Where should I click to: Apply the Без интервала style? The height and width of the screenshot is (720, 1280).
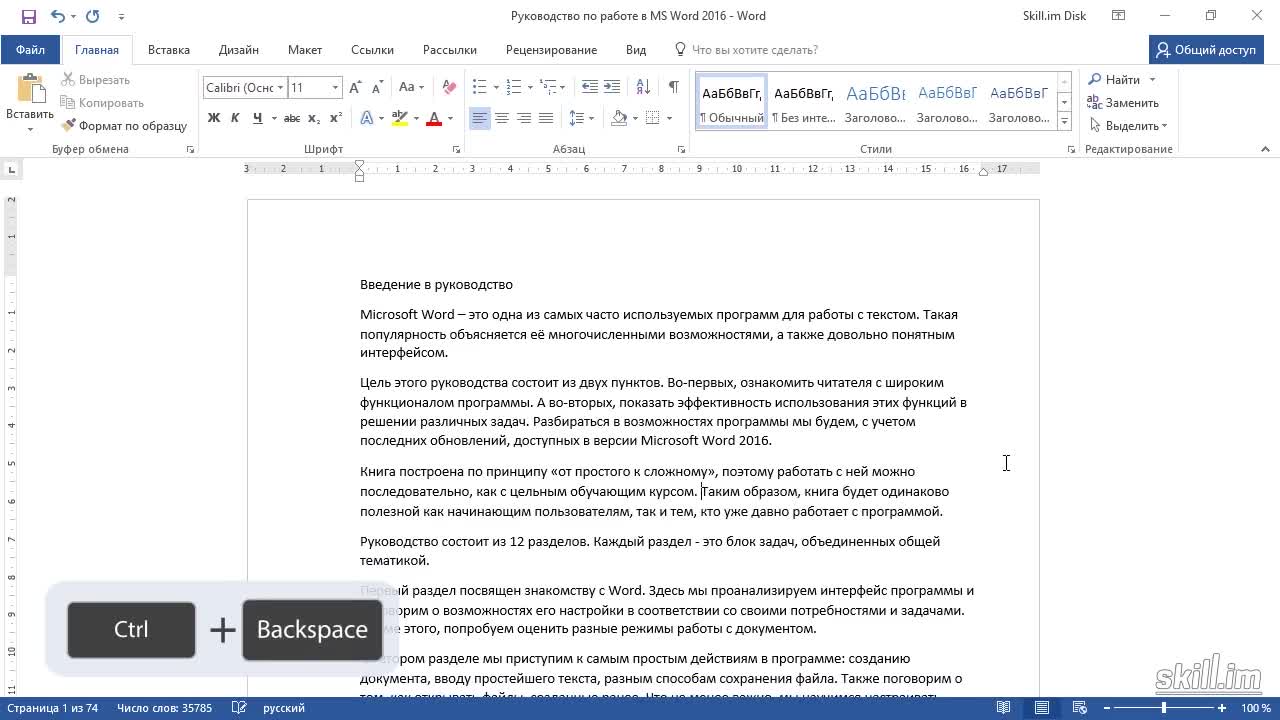tap(804, 101)
